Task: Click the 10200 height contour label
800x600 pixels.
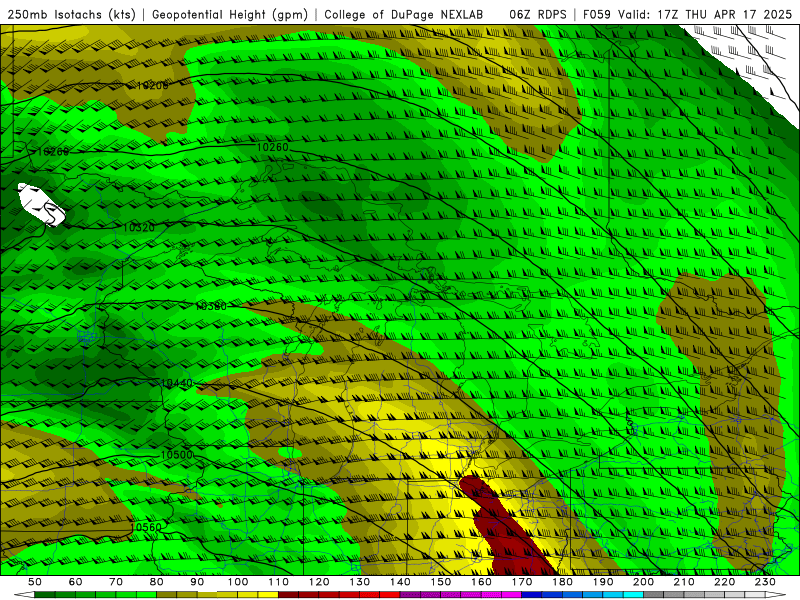Action: [x=152, y=86]
